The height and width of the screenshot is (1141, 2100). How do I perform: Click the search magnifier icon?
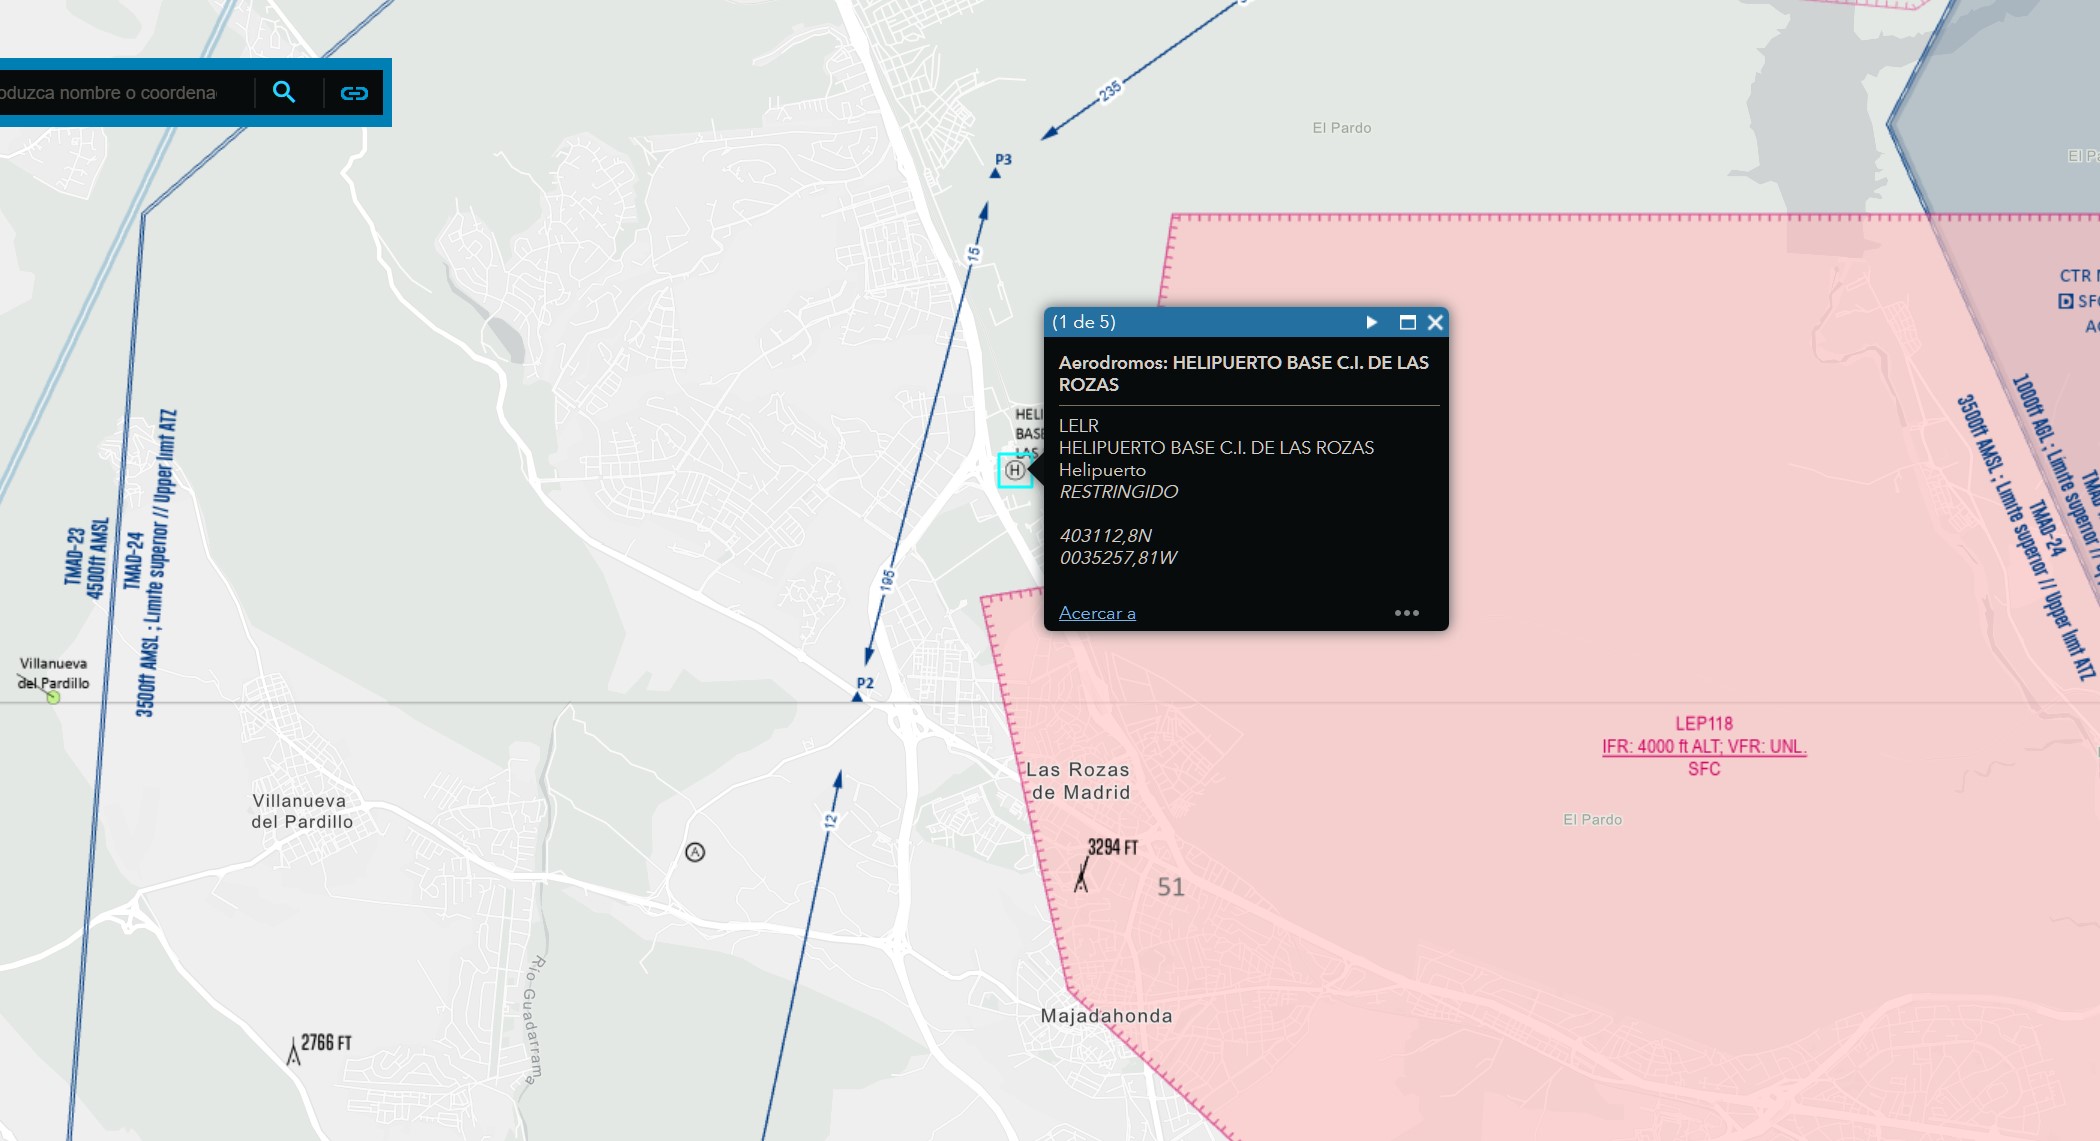(284, 93)
